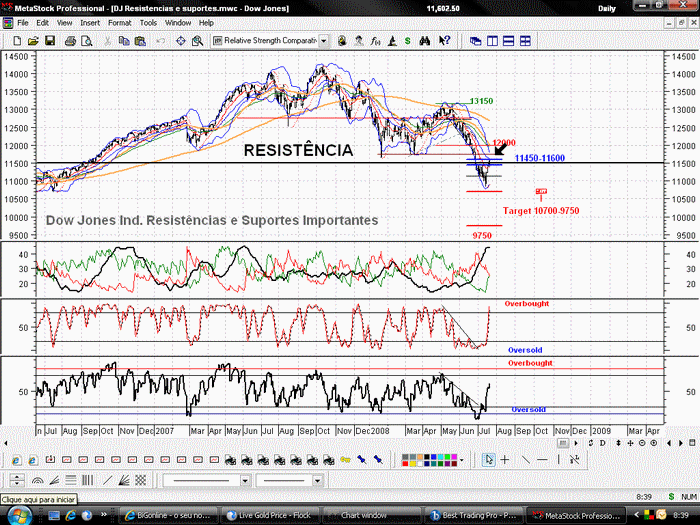Pick the cyan color swatch
The width and height of the screenshot is (700, 525).
click(x=441, y=457)
